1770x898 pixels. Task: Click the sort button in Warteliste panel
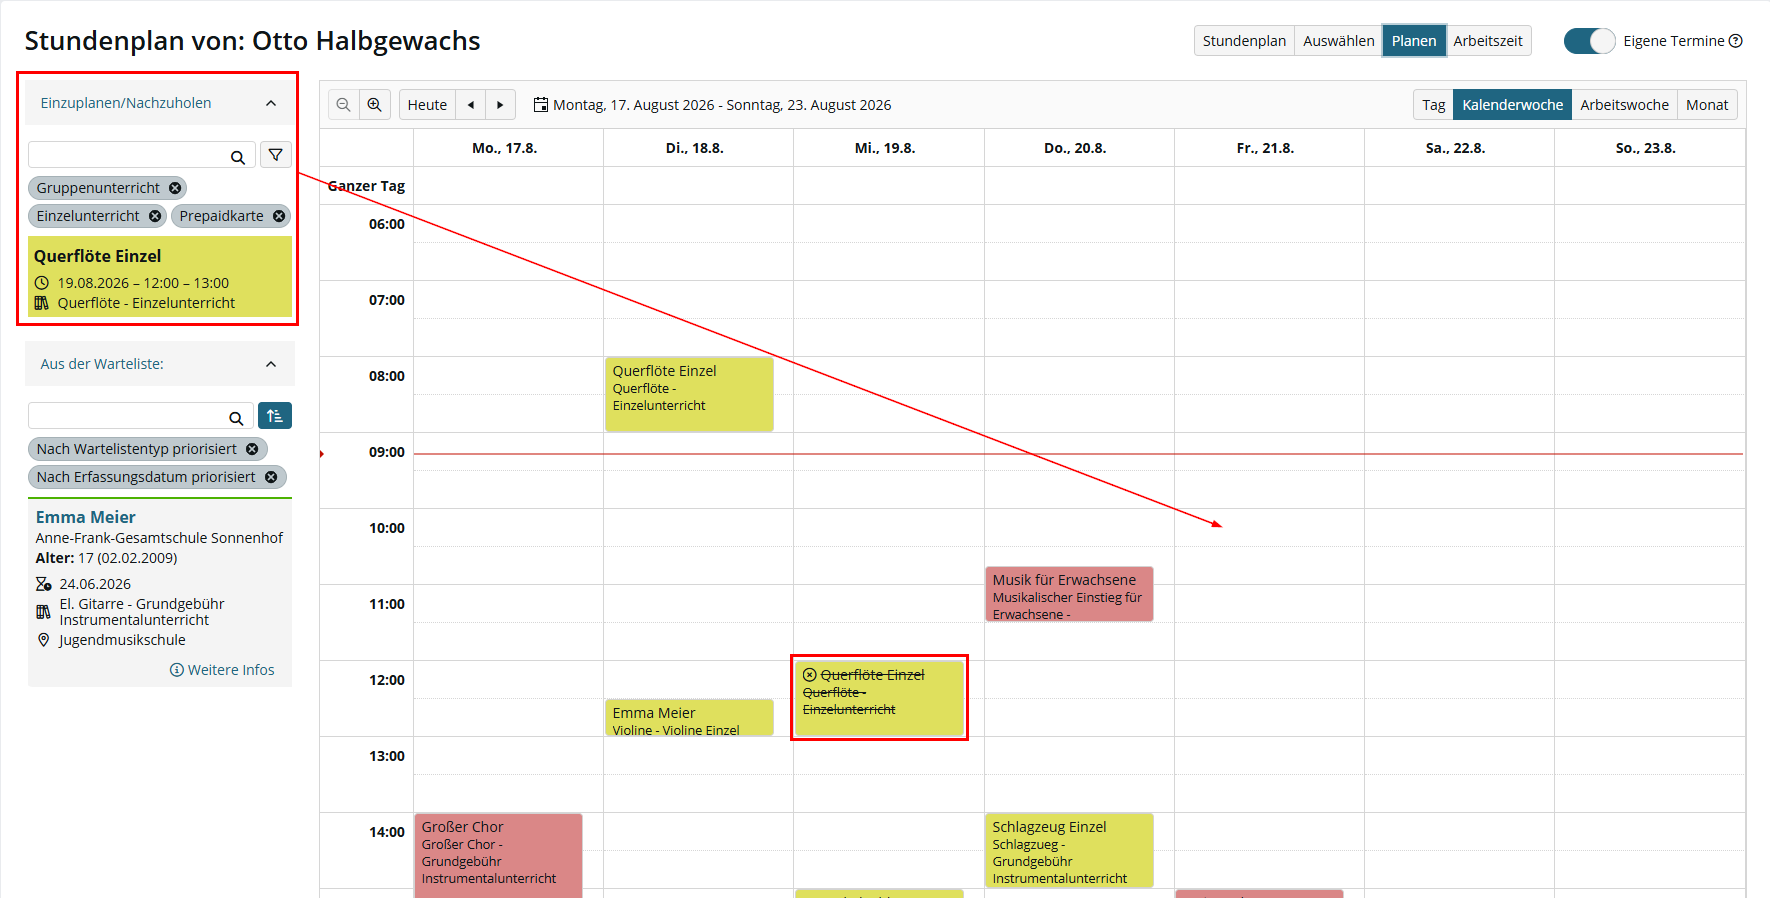tap(275, 416)
